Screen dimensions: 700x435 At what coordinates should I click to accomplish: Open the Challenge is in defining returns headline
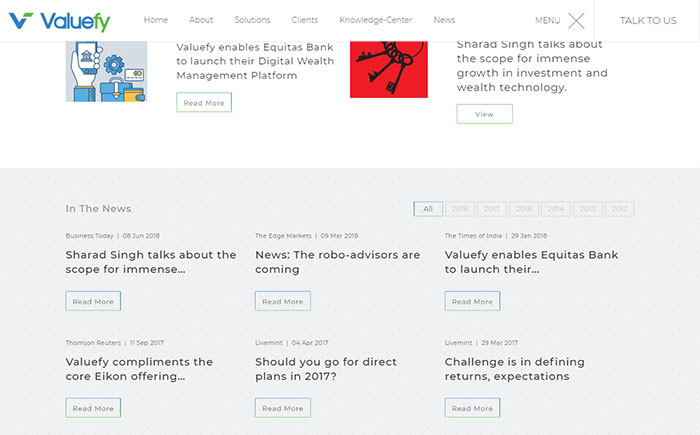pos(514,369)
